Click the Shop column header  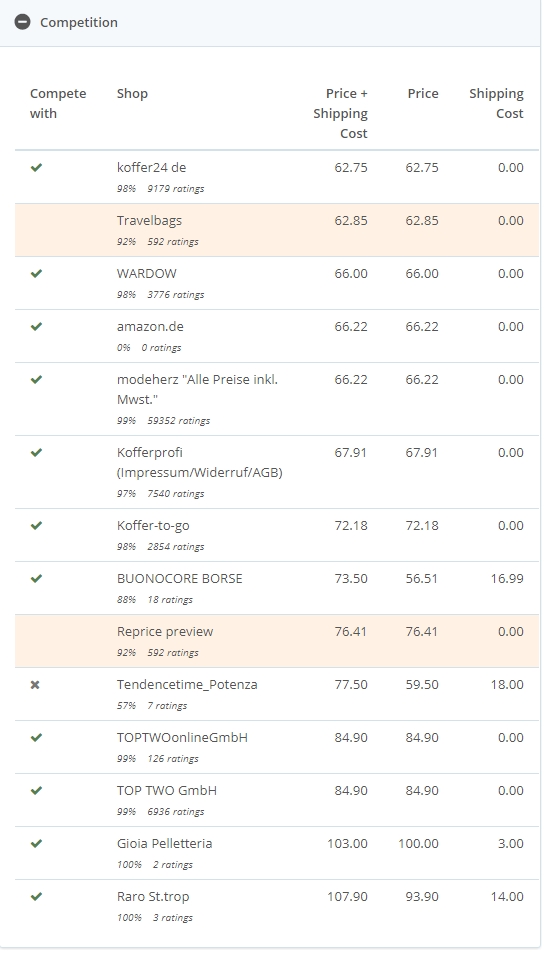[132, 94]
